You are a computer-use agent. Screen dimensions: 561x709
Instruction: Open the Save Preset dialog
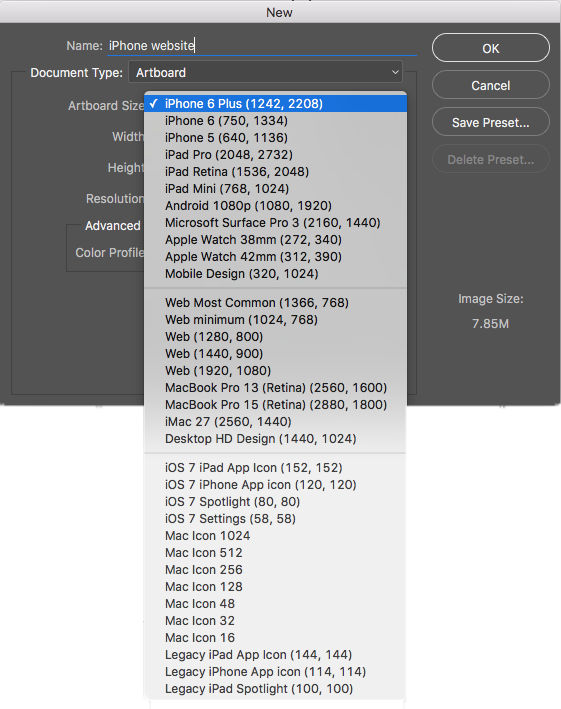[x=490, y=123]
